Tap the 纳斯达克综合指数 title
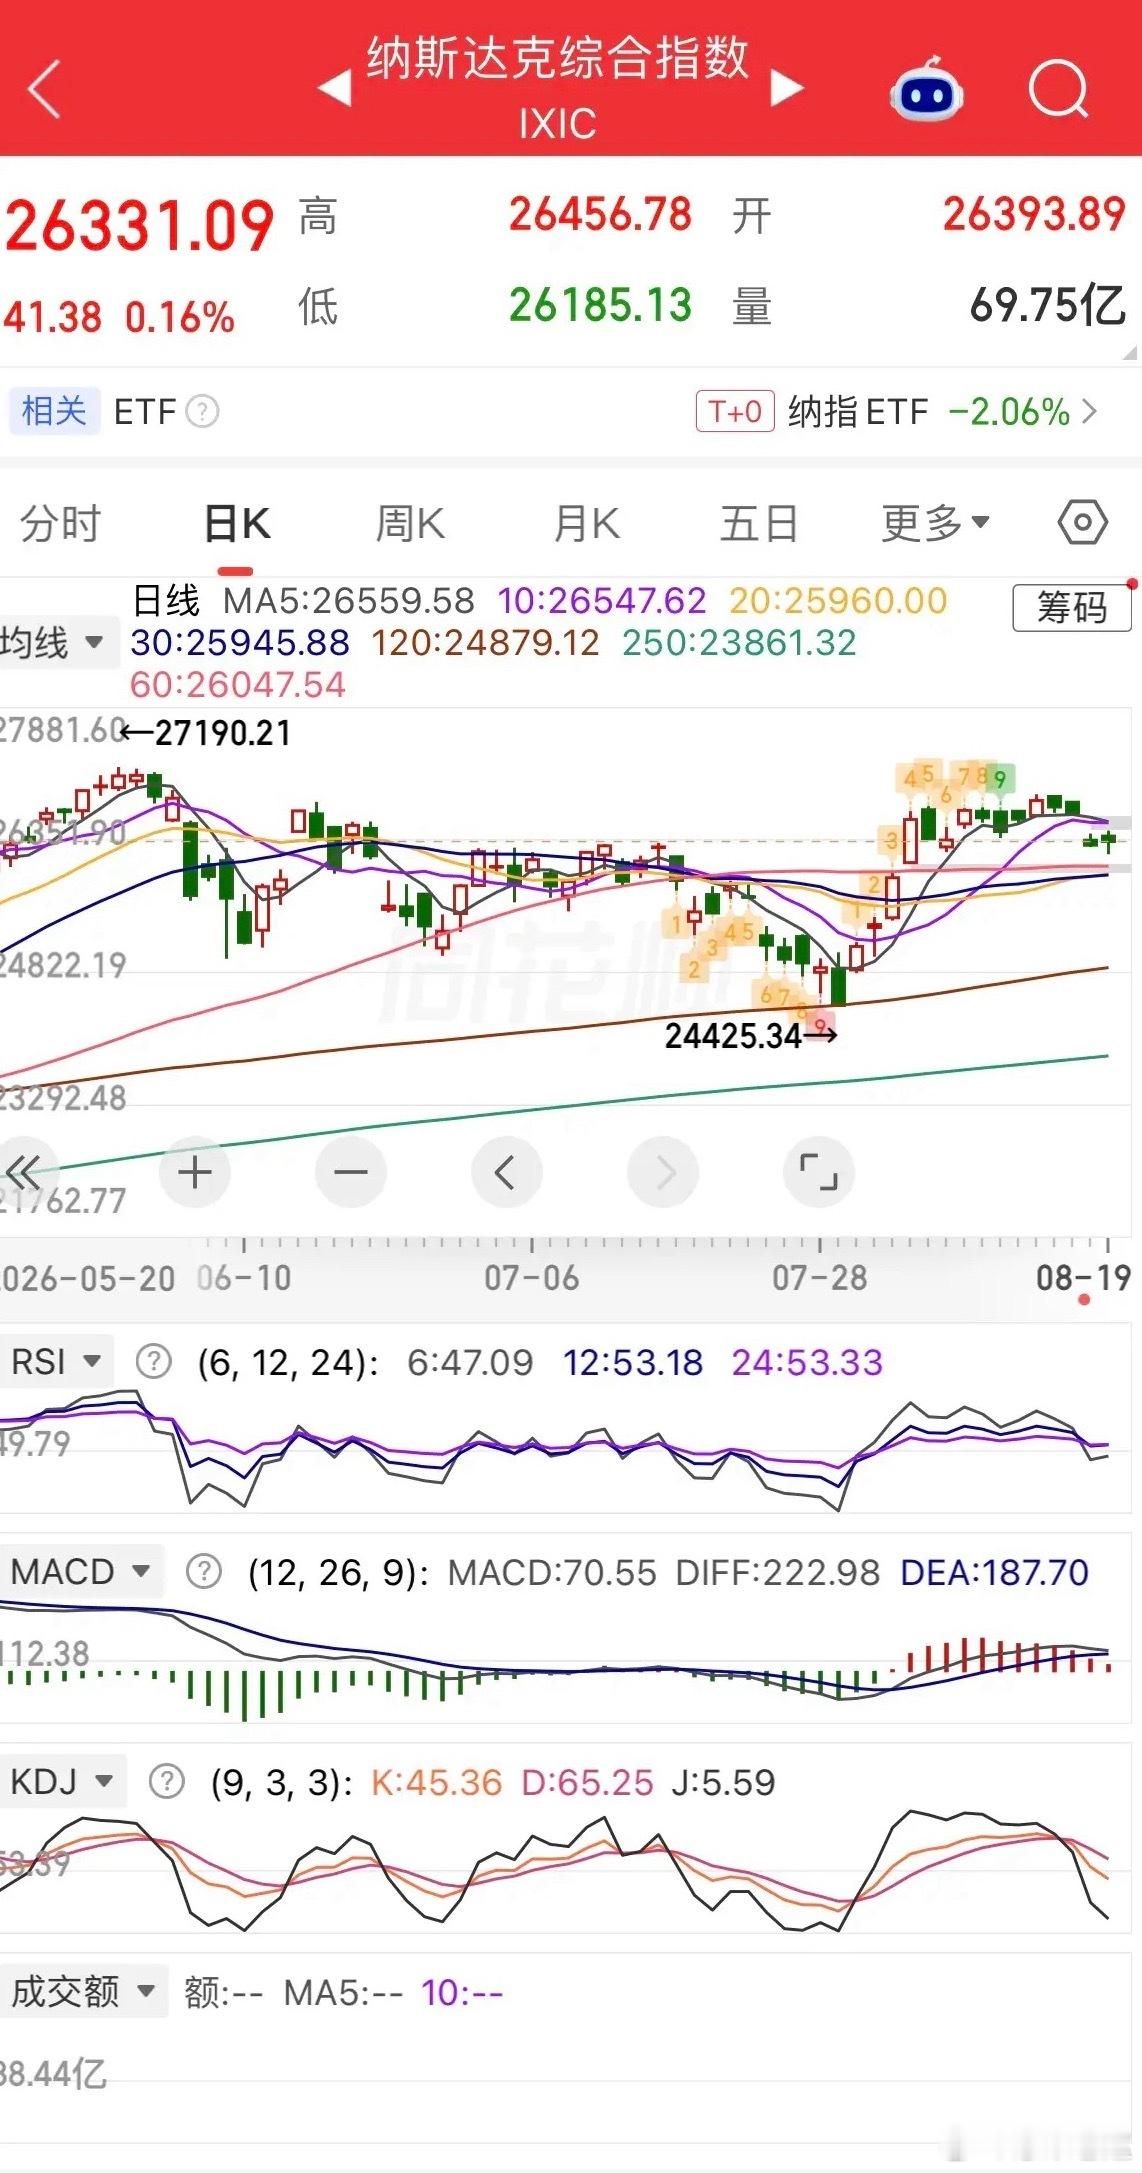This screenshot has width=1142, height=2173. (x=558, y=58)
